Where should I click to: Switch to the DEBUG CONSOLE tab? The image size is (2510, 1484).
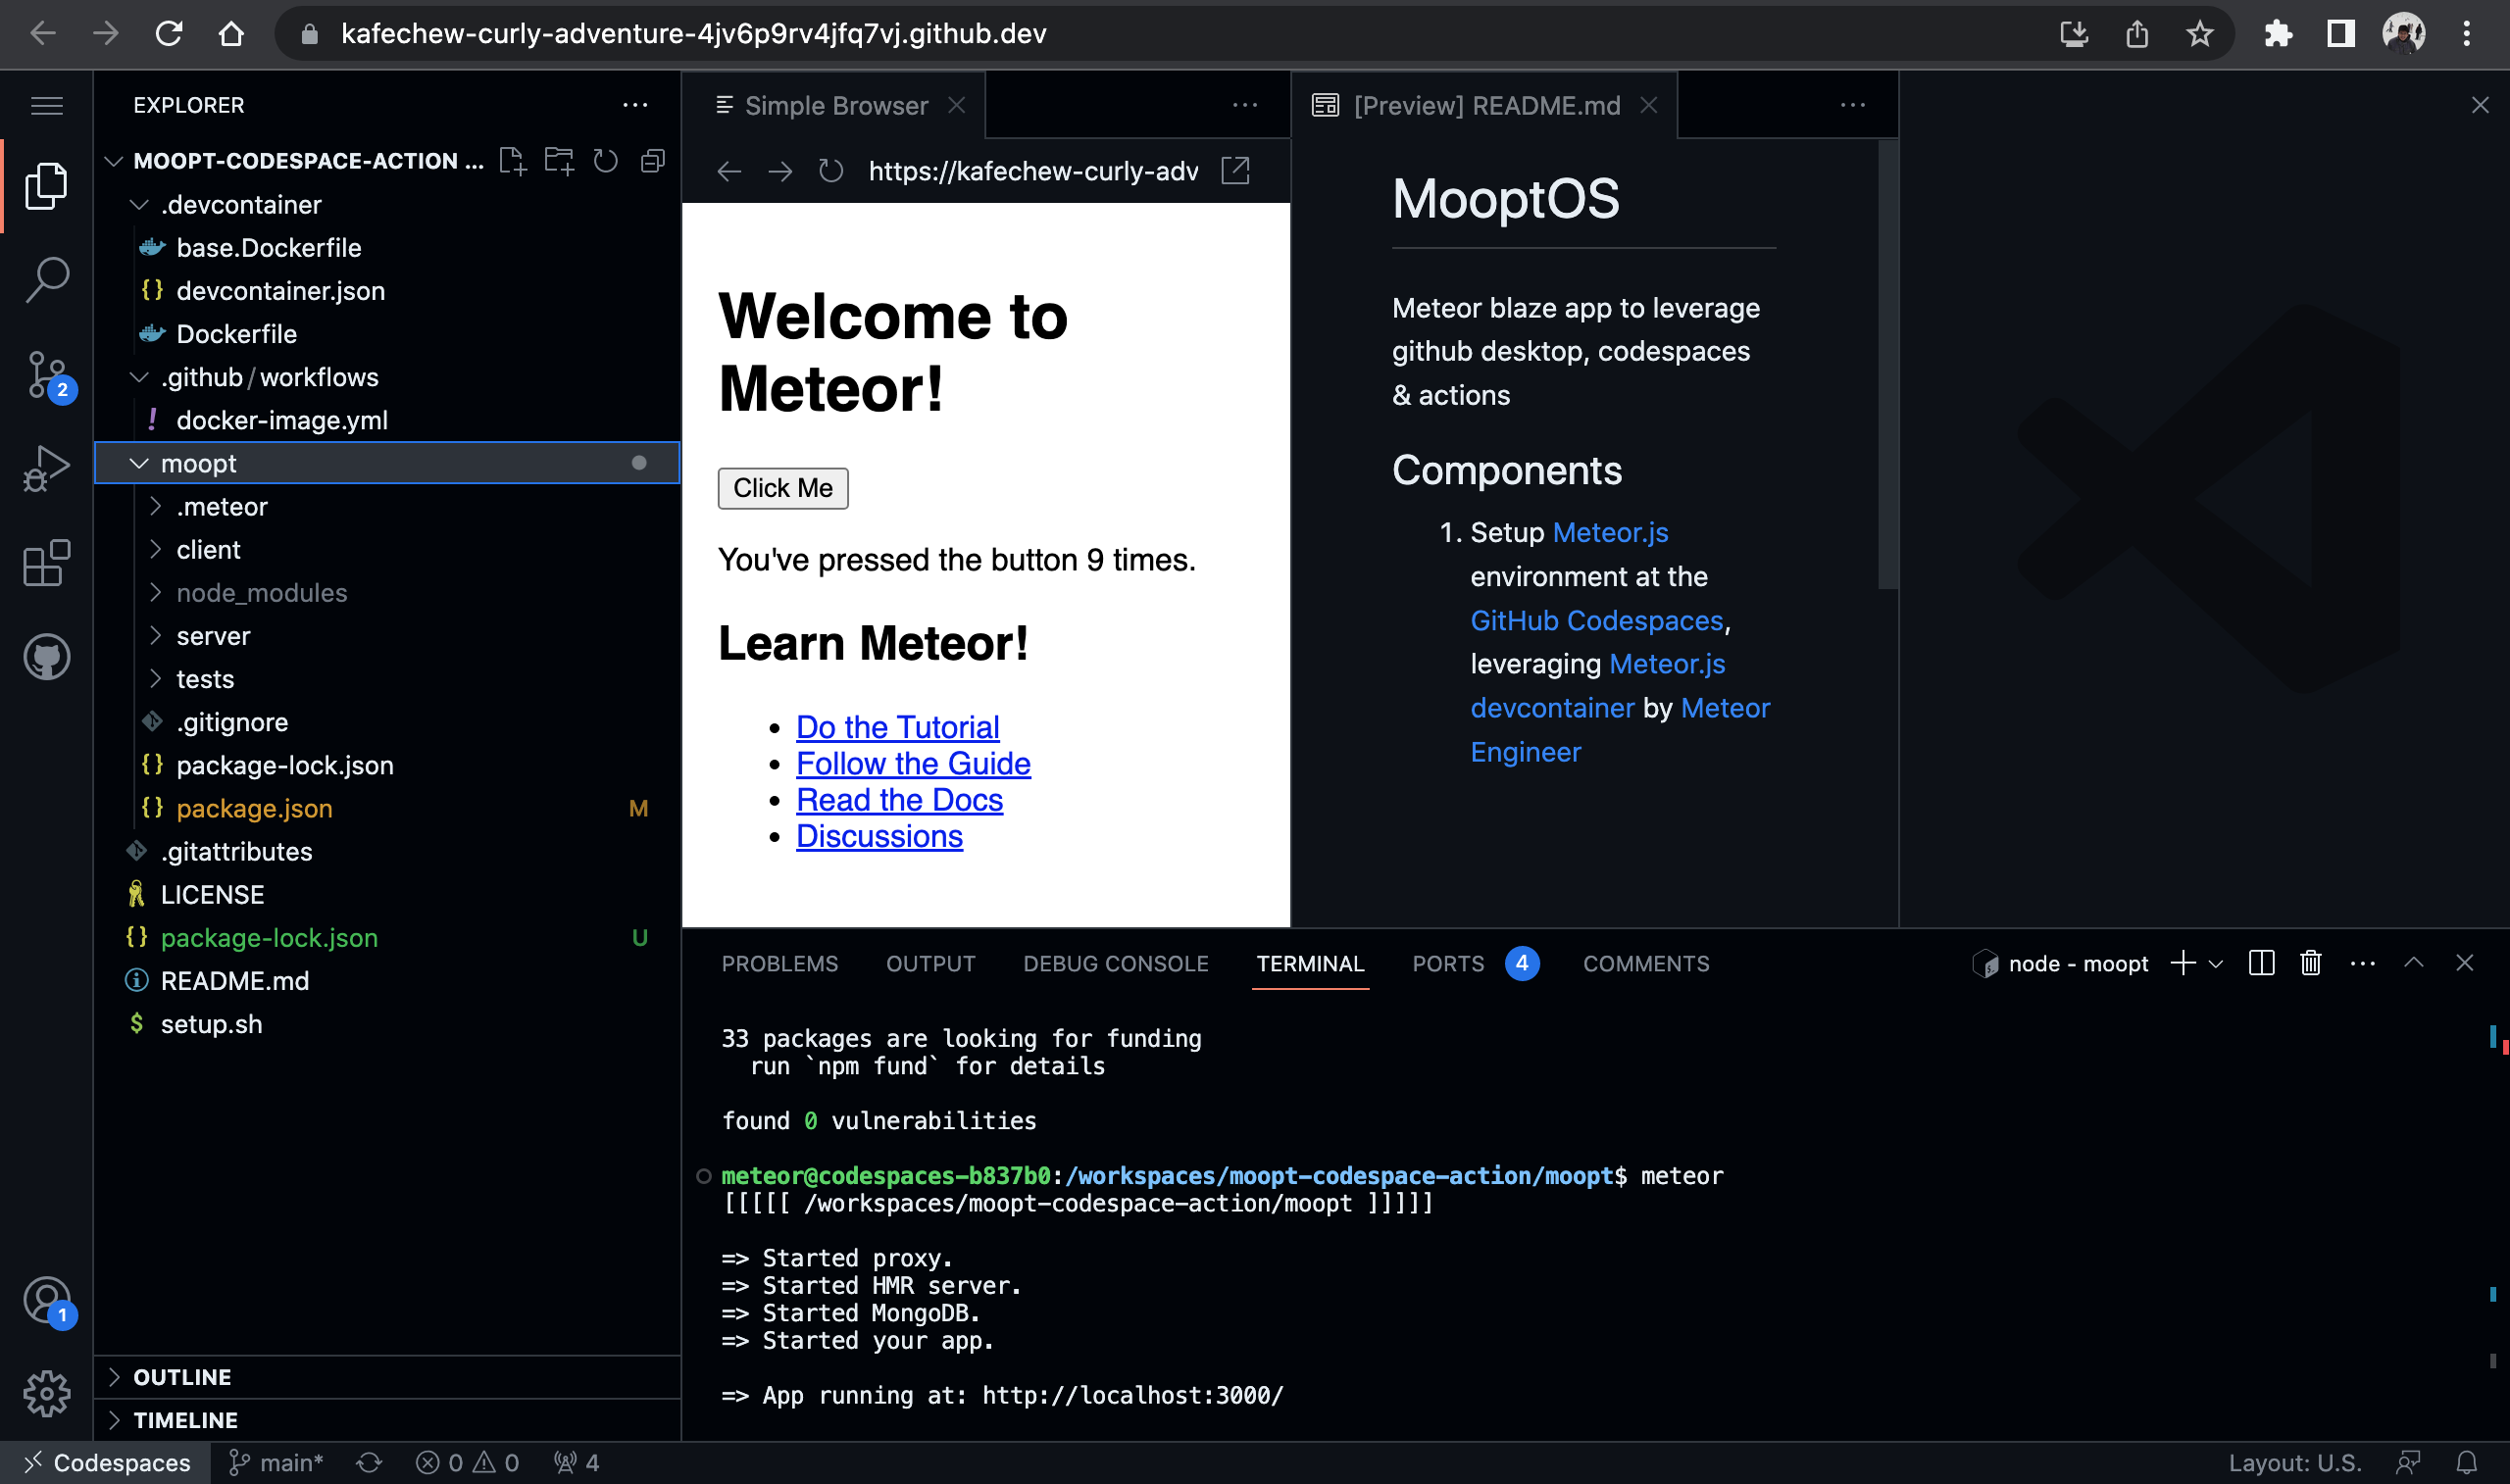tap(1115, 963)
